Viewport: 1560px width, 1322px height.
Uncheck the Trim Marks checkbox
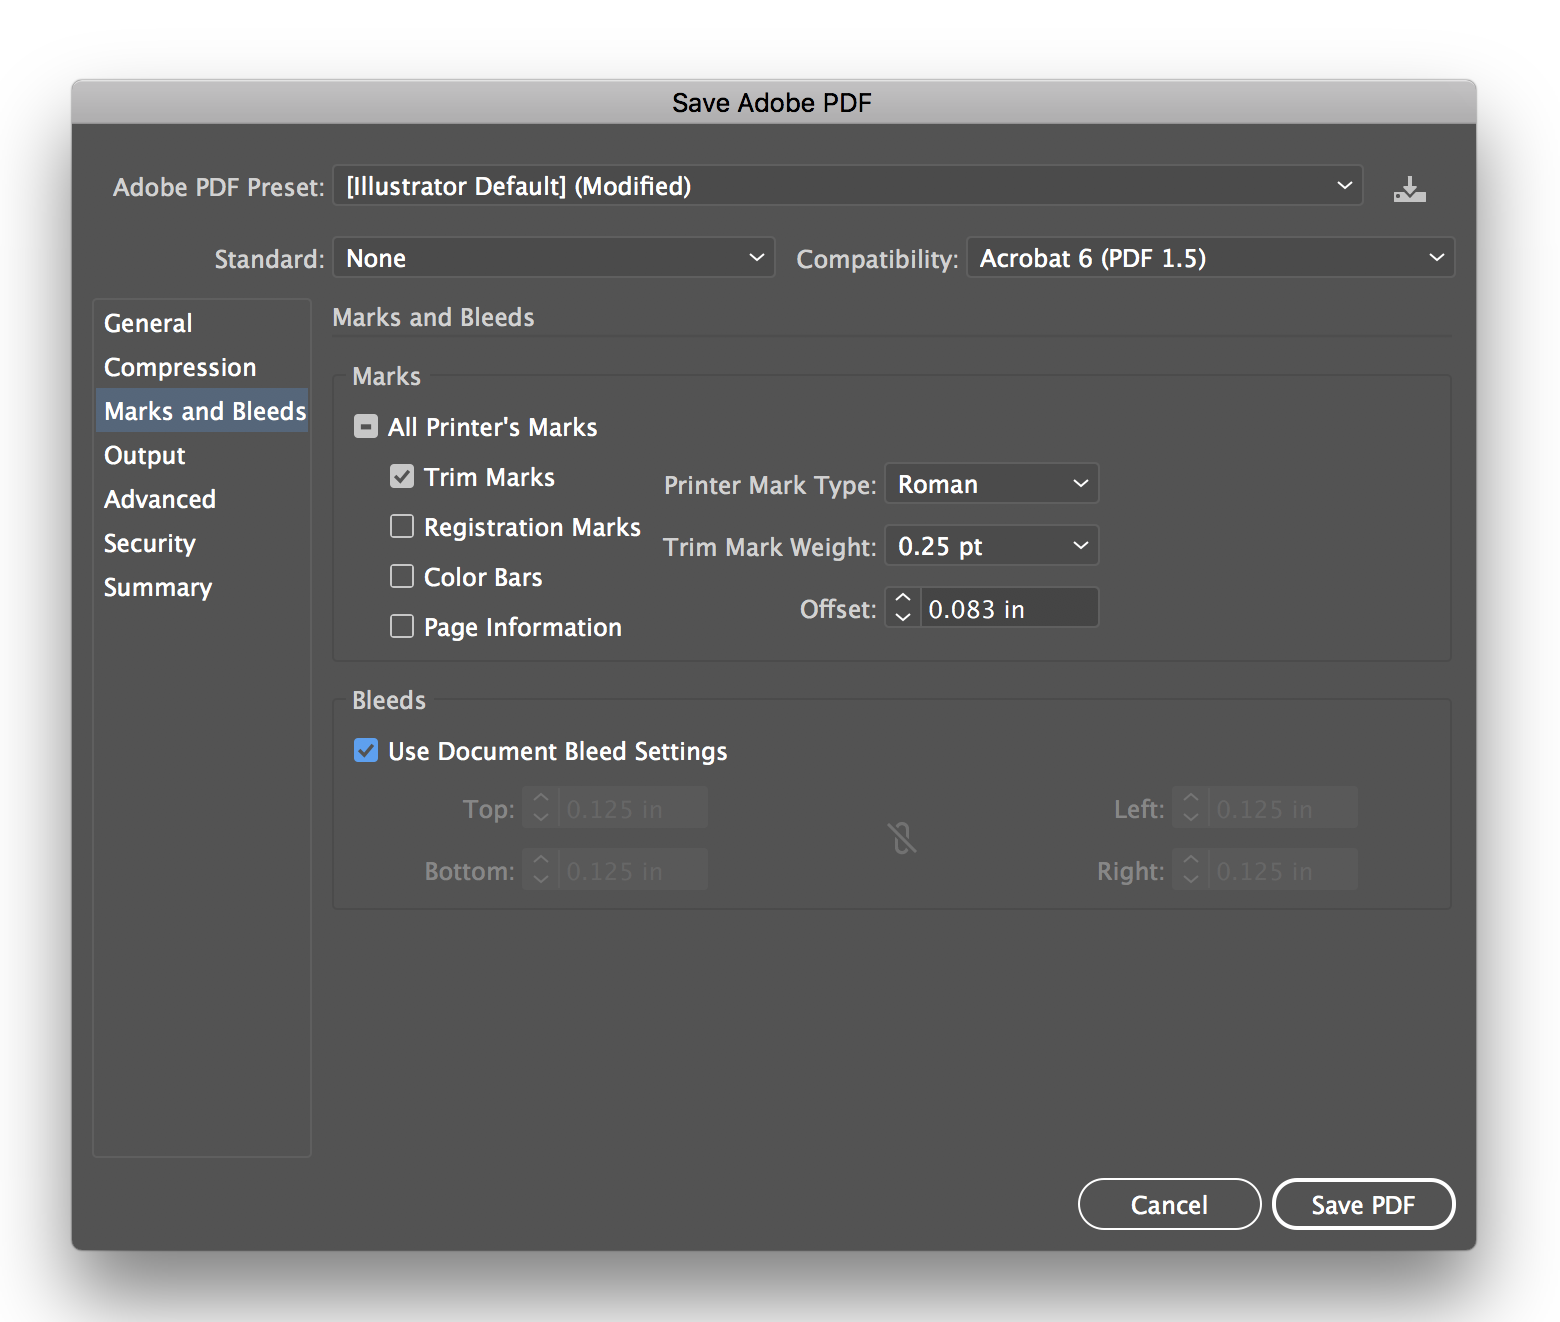[402, 476]
